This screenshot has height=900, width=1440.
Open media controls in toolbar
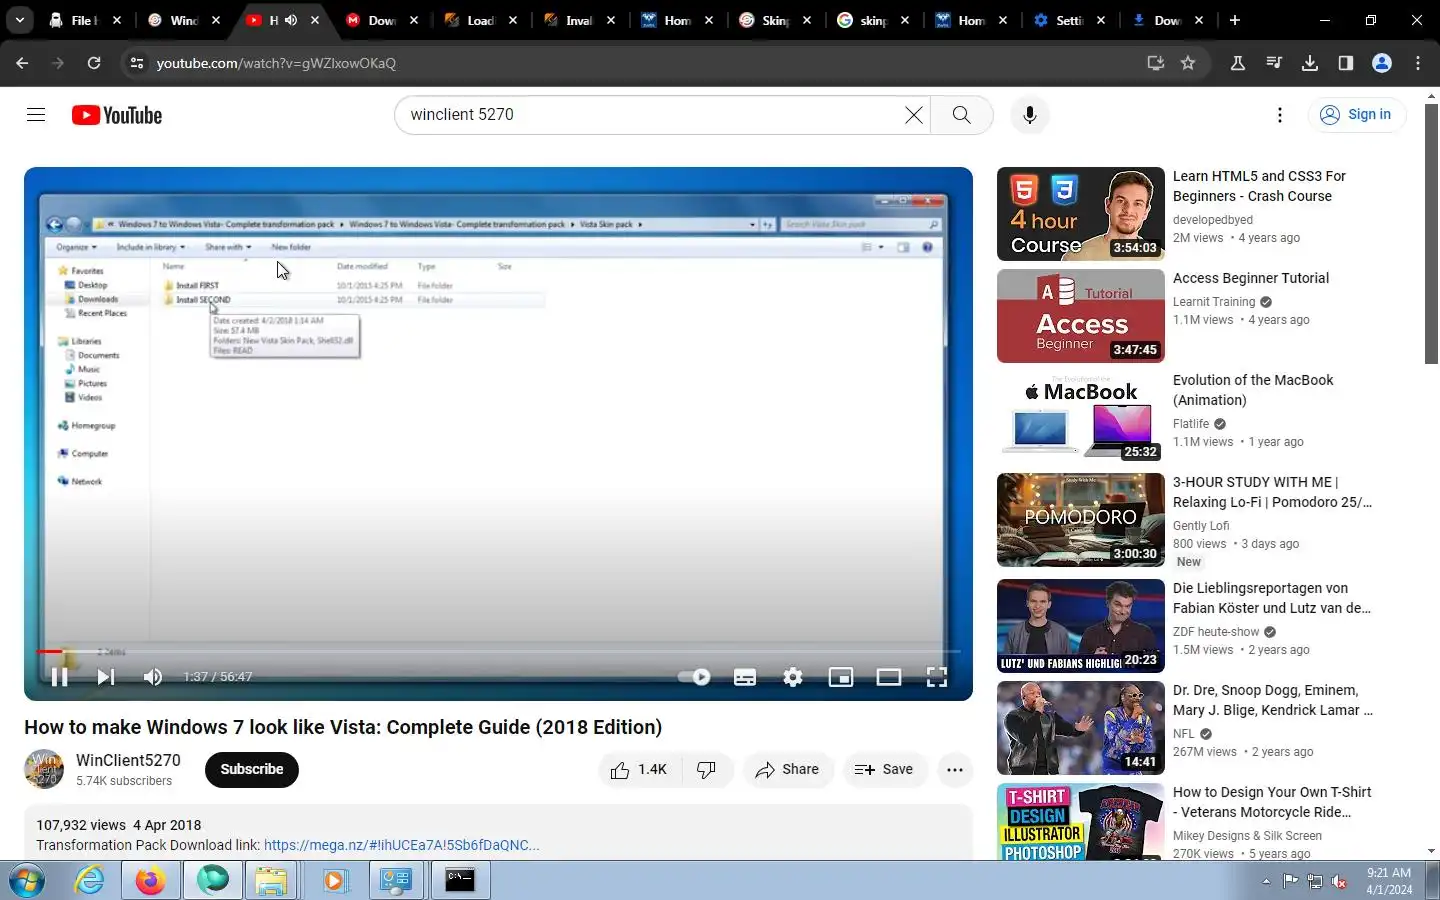(1273, 63)
